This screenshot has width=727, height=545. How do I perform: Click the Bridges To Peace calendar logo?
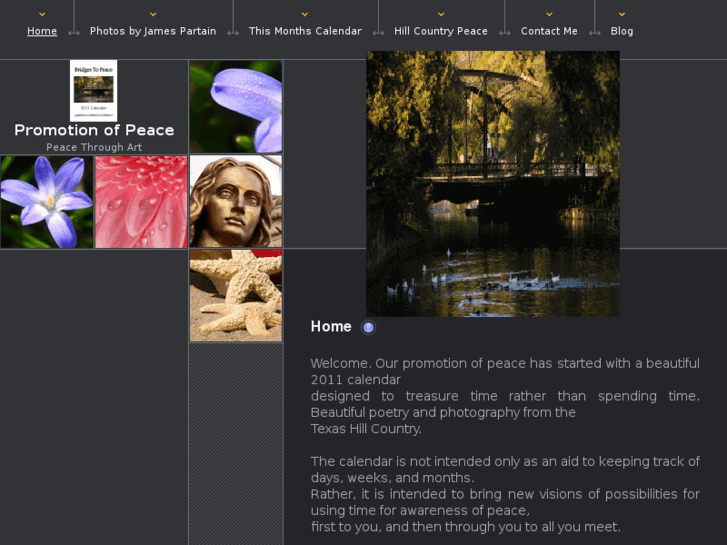pyautogui.click(x=94, y=90)
